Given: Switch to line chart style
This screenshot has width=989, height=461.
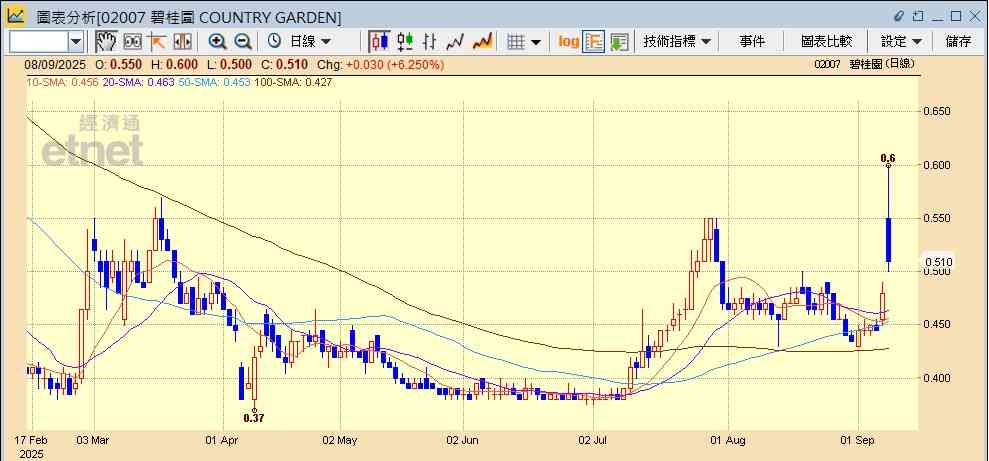Looking at the screenshot, I should pos(455,42).
